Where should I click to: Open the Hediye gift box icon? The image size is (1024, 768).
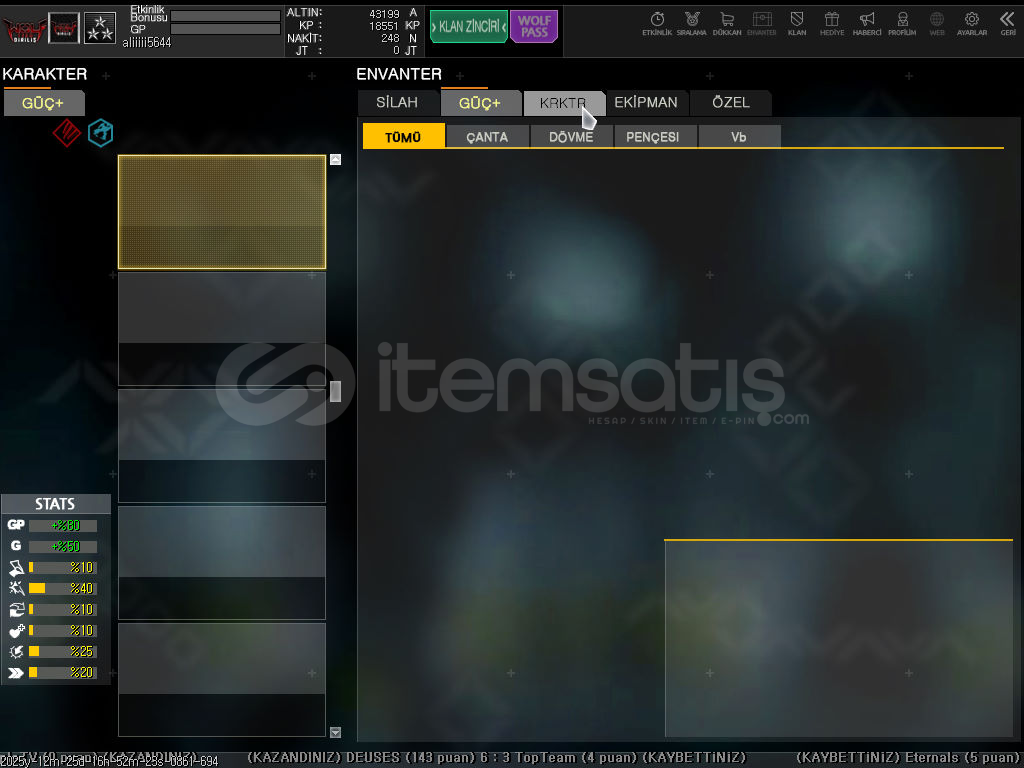(x=832, y=22)
